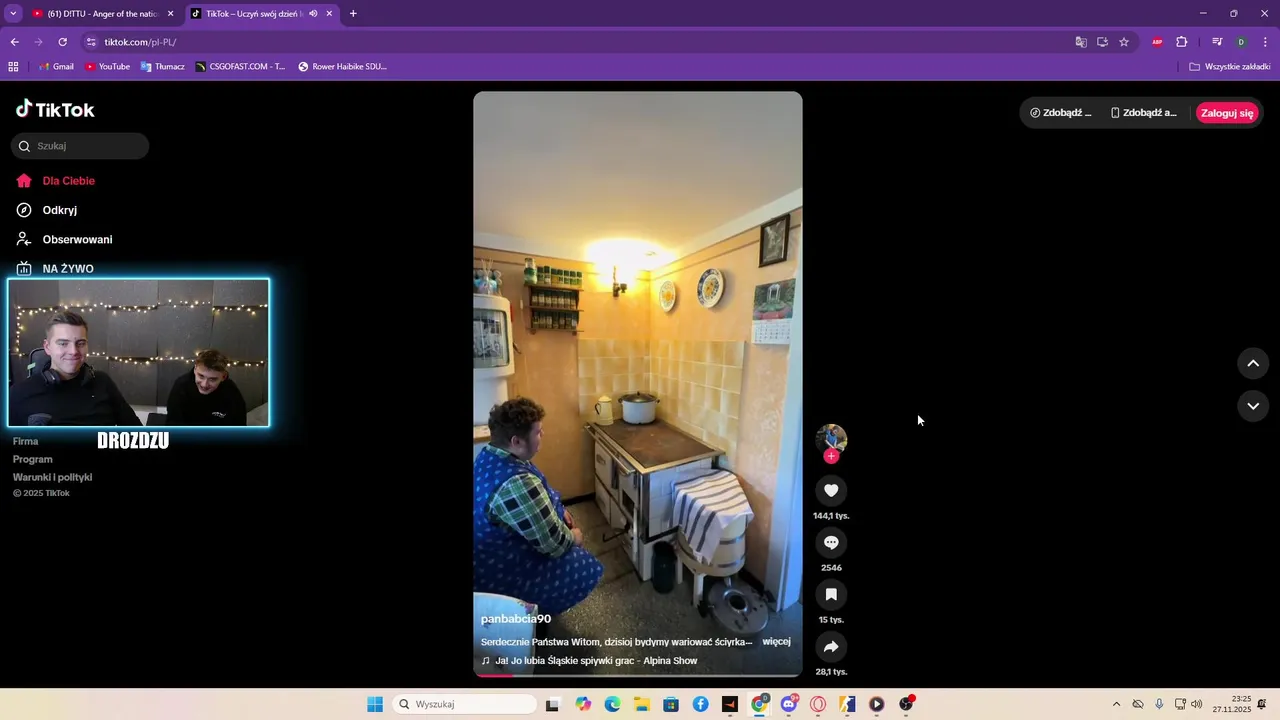Click the Zaloguj się button

(1227, 113)
